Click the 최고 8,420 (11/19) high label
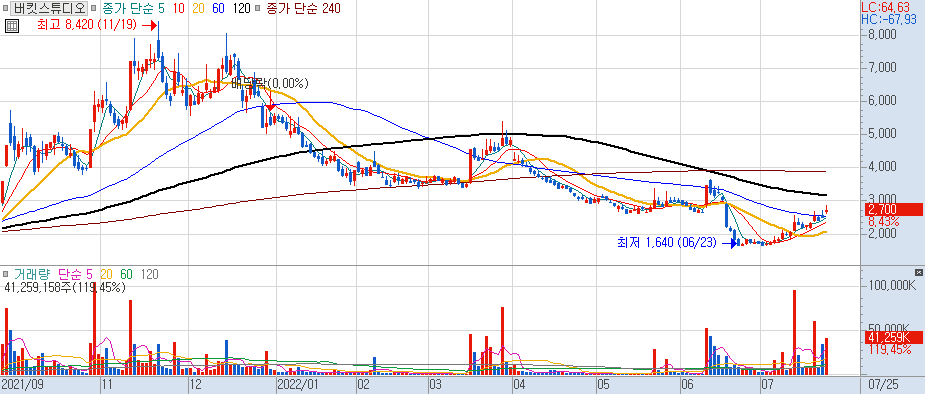Screen dimensions: 925x394 [87, 25]
